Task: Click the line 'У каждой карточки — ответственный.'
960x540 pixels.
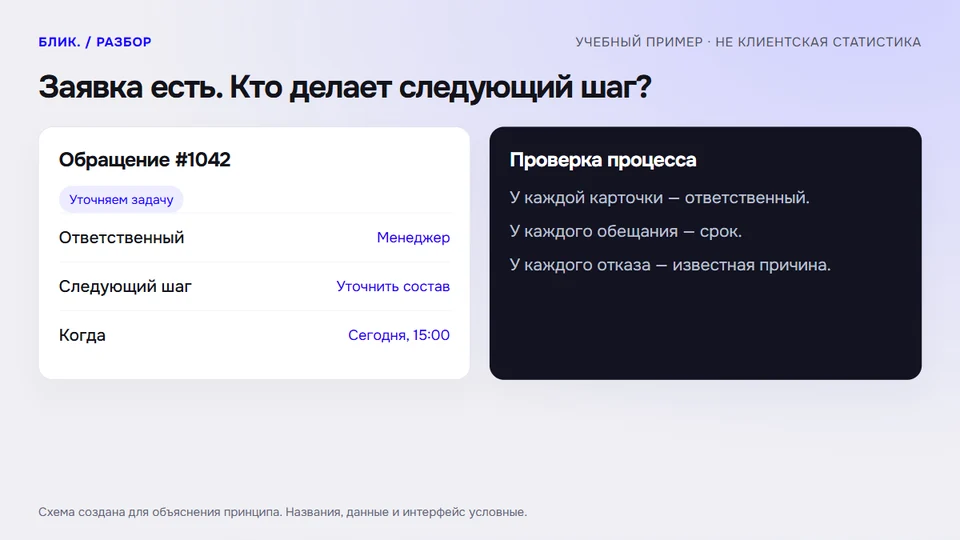Action: tap(659, 198)
